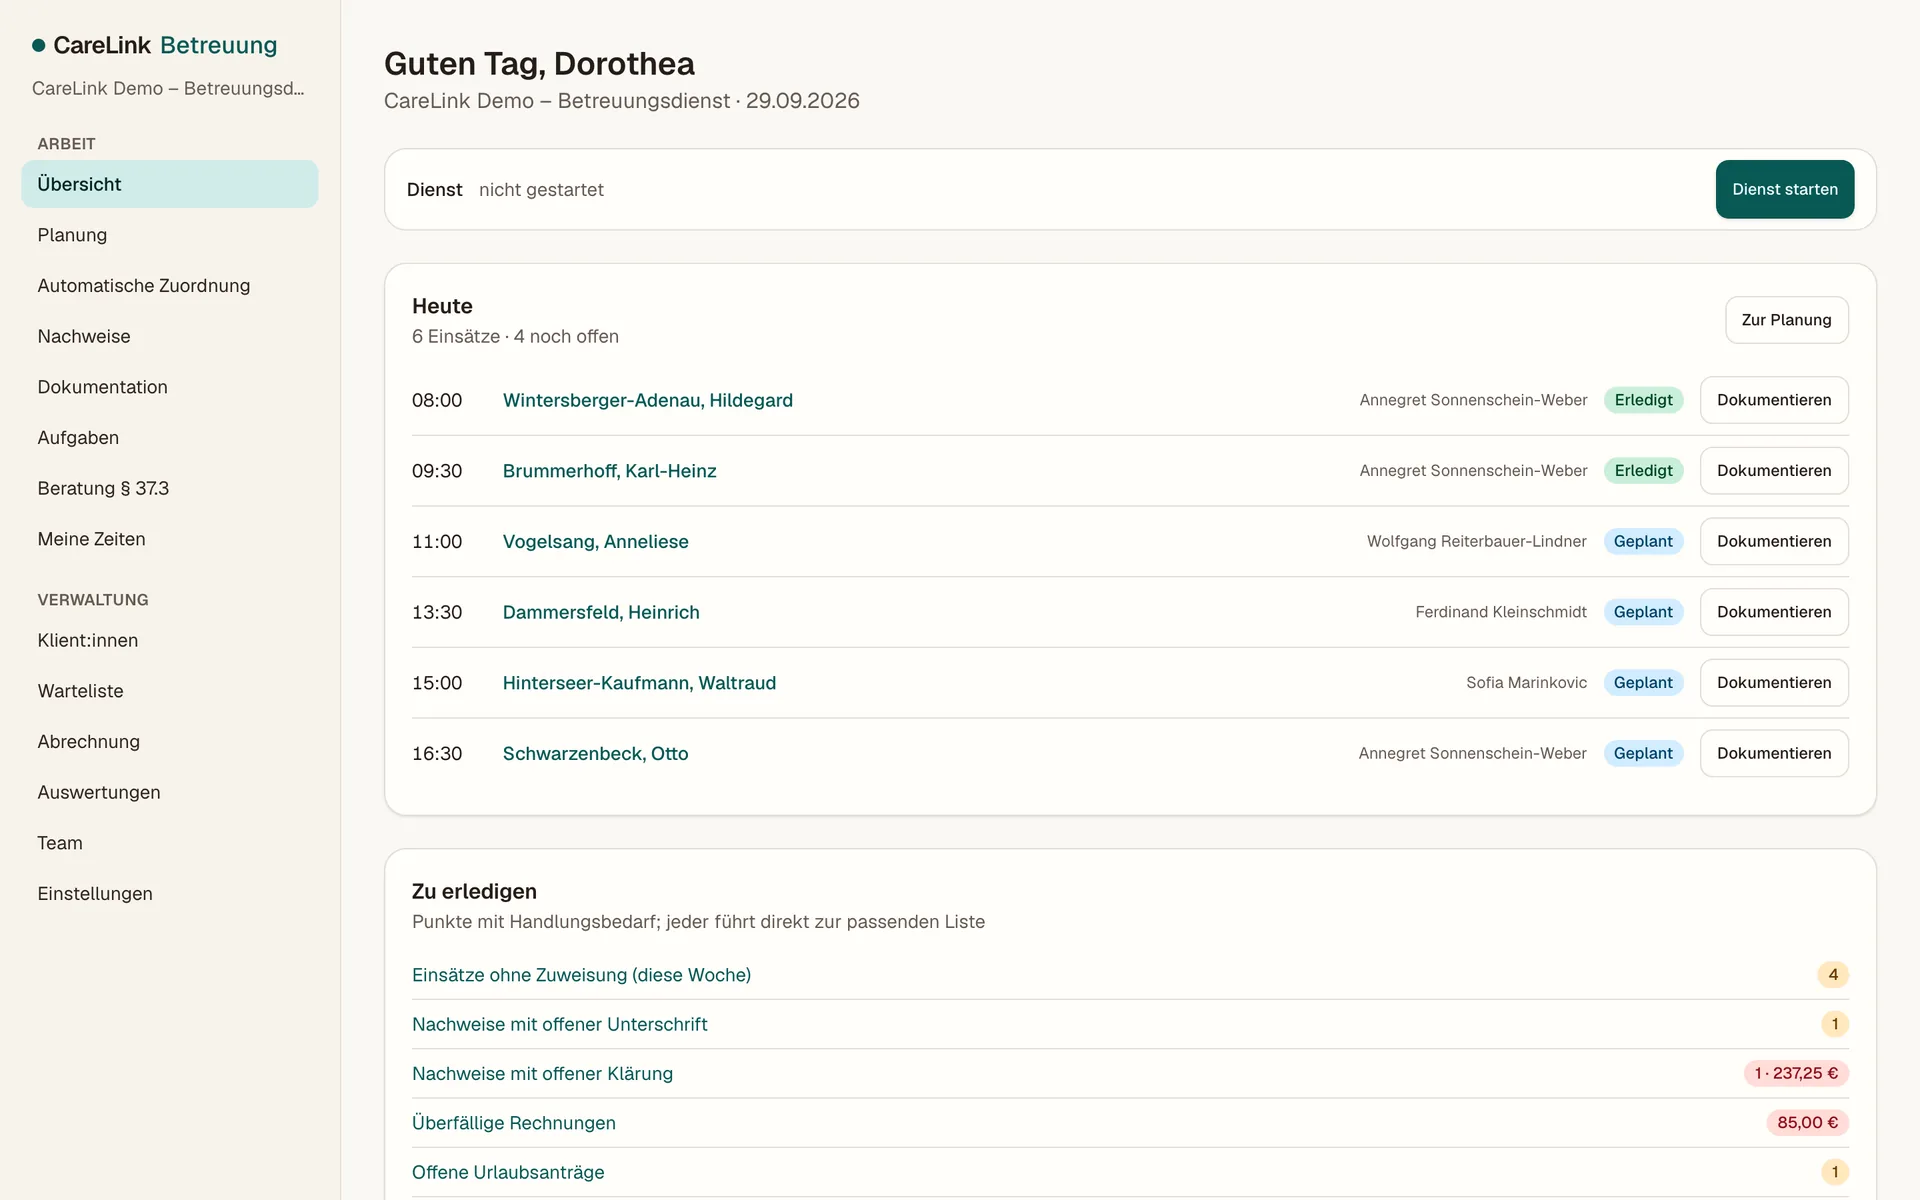Document the 16:30 Schwarzenbeck visit
This screenshot has height=1200, width=1920.
click(1774, 754)
